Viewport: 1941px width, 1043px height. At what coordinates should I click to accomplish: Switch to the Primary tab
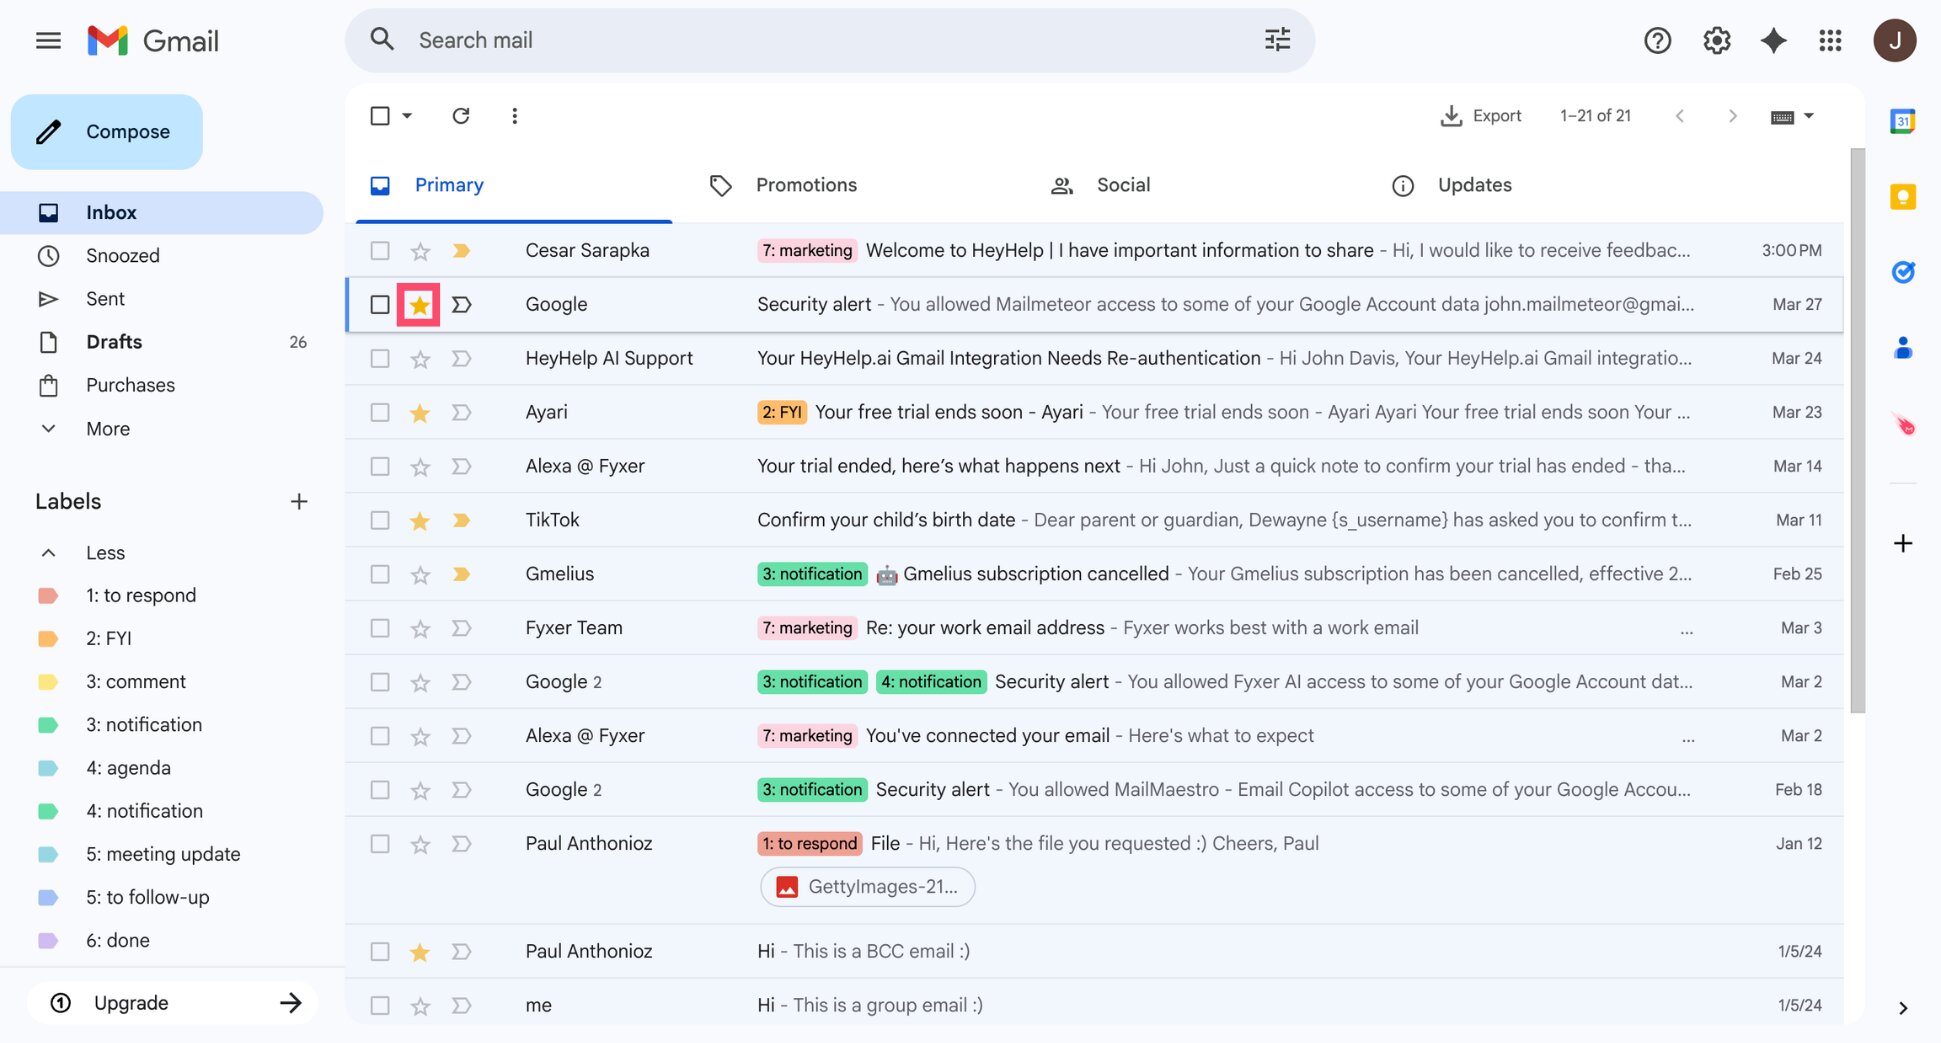(513, 185)
